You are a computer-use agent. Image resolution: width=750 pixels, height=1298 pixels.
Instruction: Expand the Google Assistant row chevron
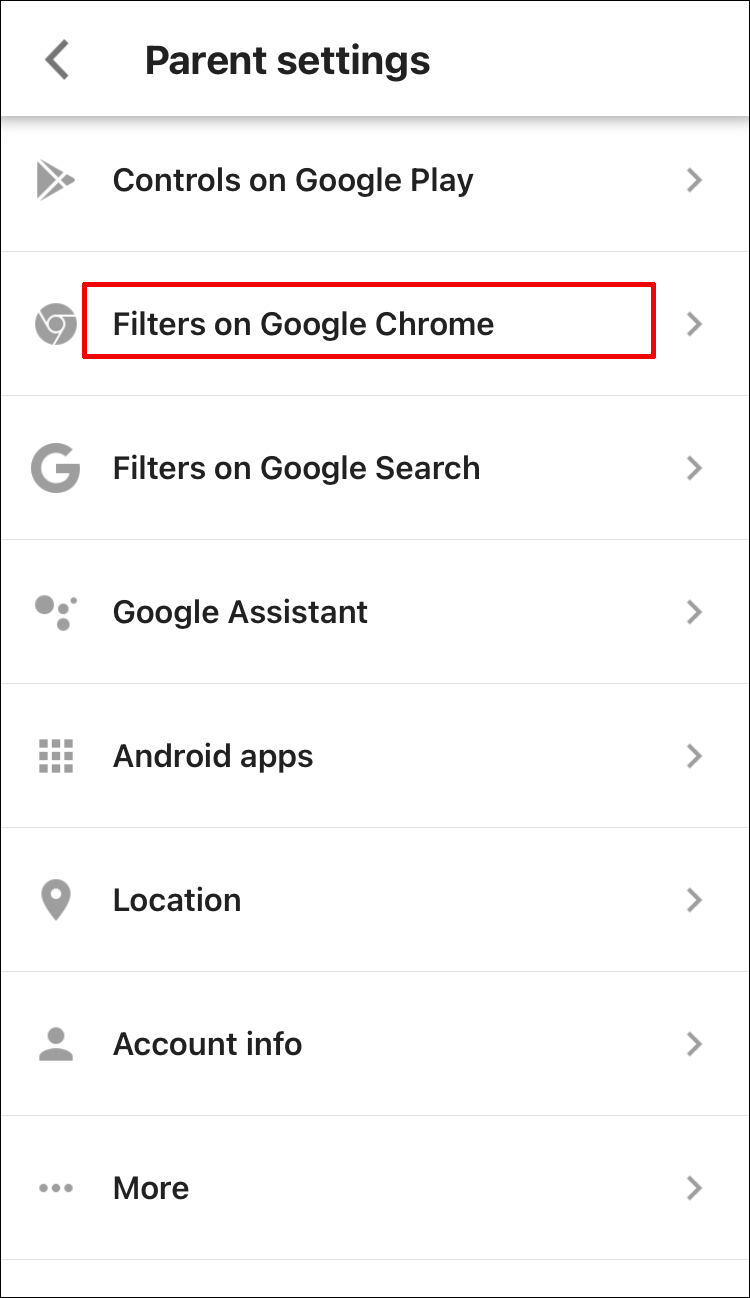pyautogui.click(x=694, y=612)
